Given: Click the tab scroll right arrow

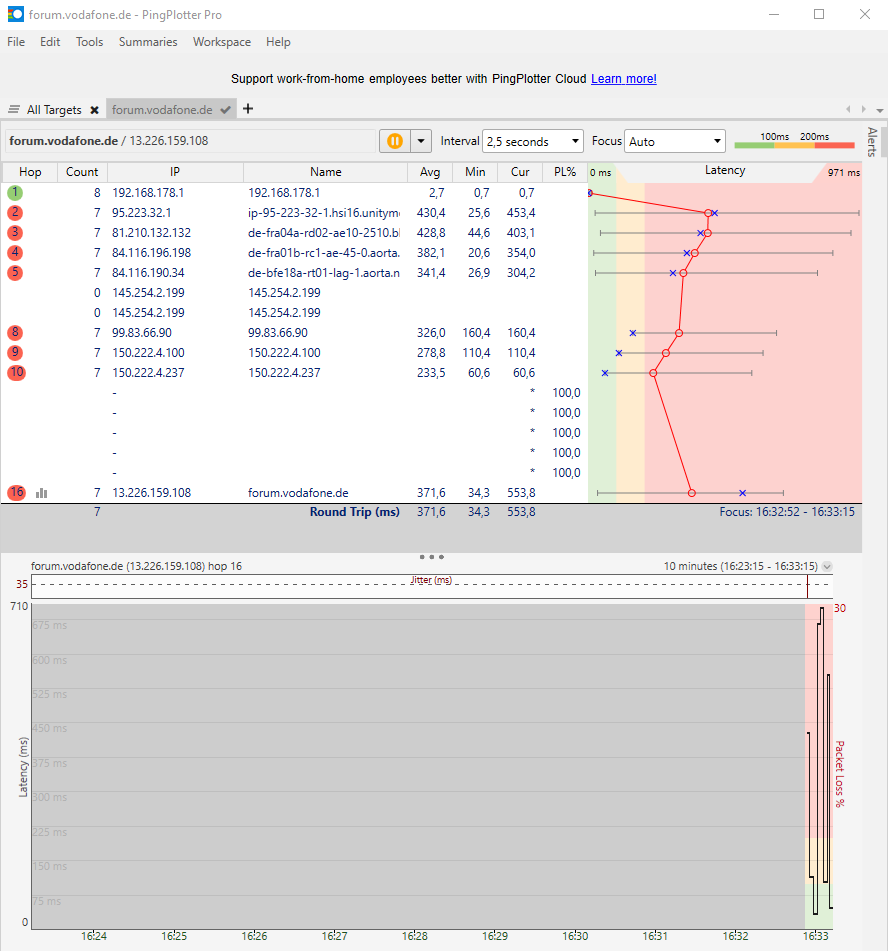Looking at the screenshot, I should point(862,109).
